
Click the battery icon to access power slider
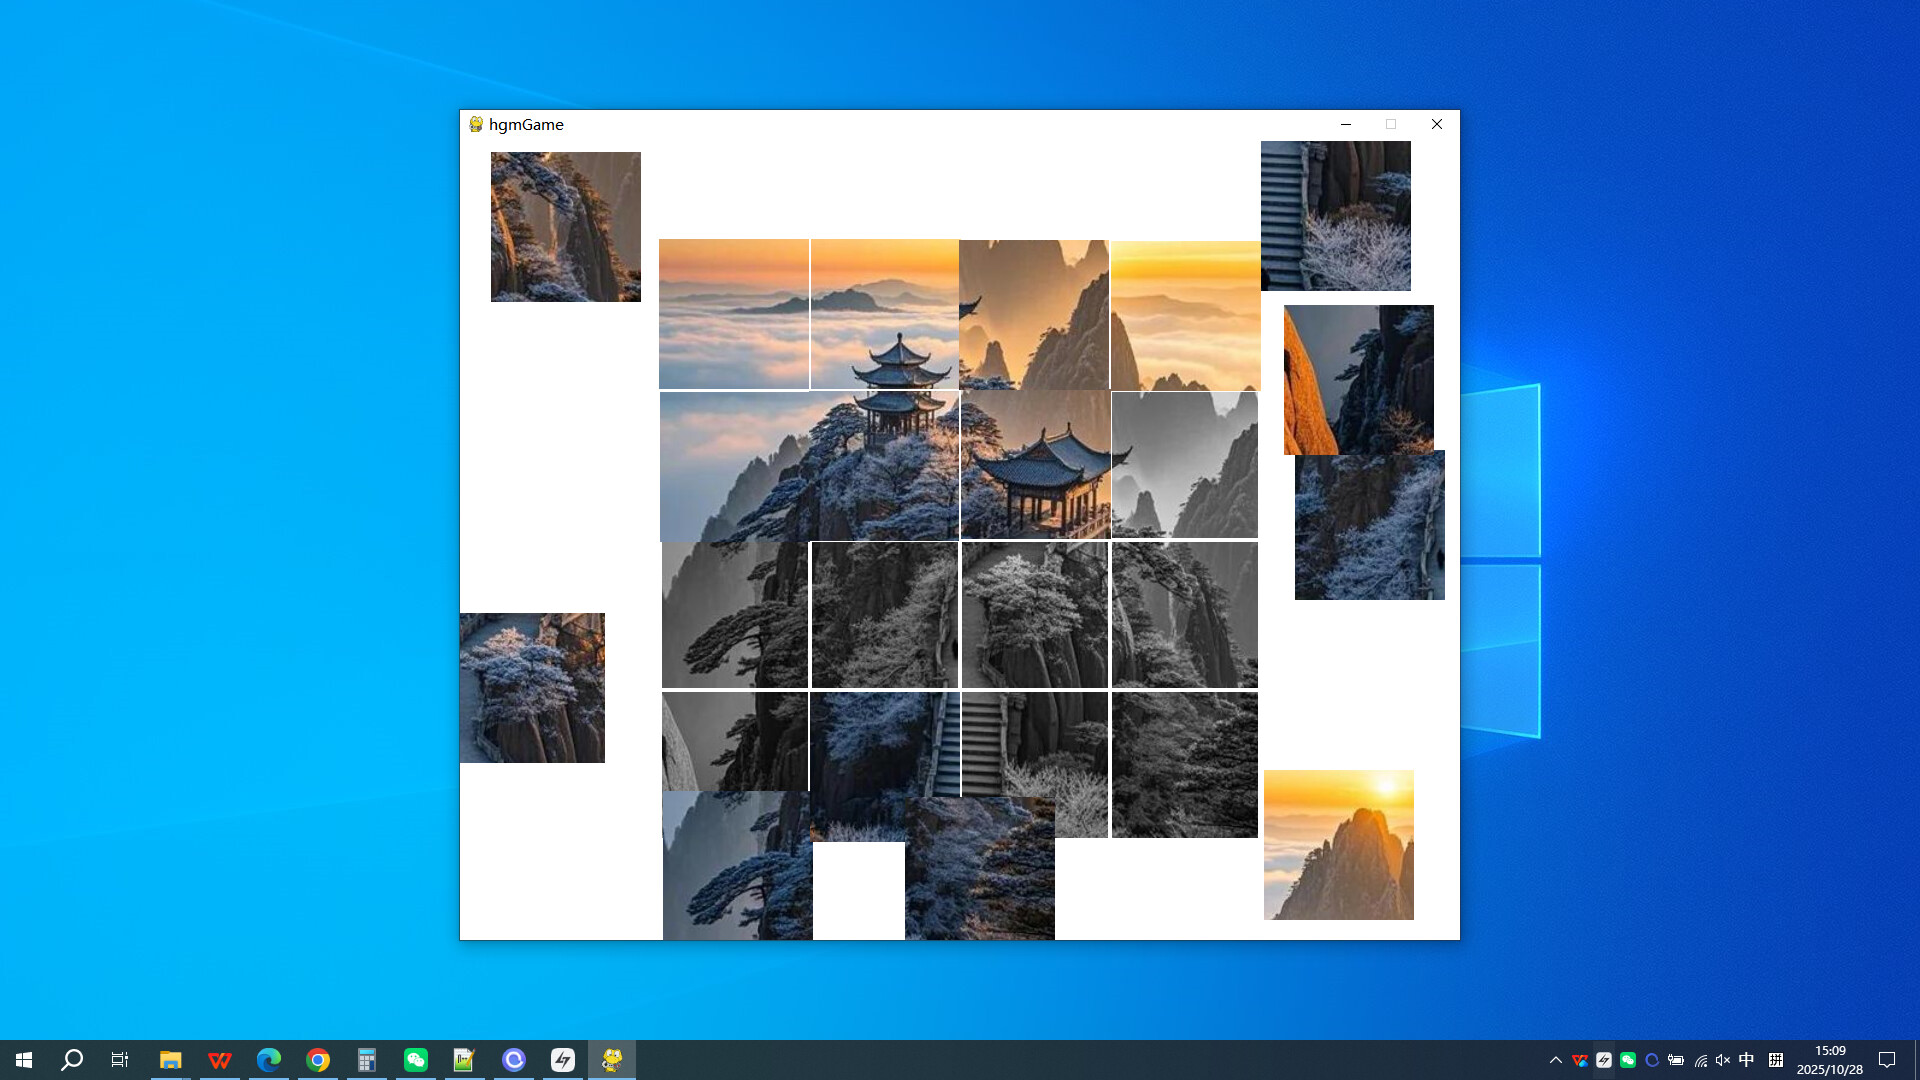point(1676,1060)
